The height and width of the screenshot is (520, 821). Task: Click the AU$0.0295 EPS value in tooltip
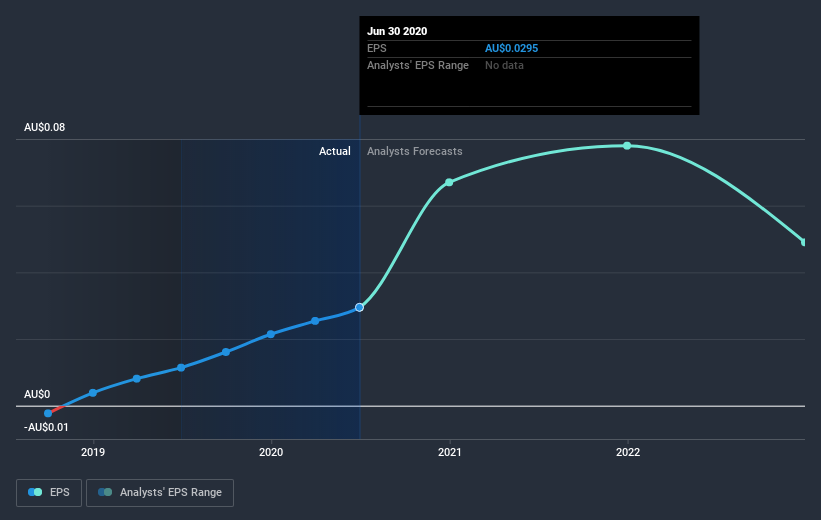click(511, 48)
